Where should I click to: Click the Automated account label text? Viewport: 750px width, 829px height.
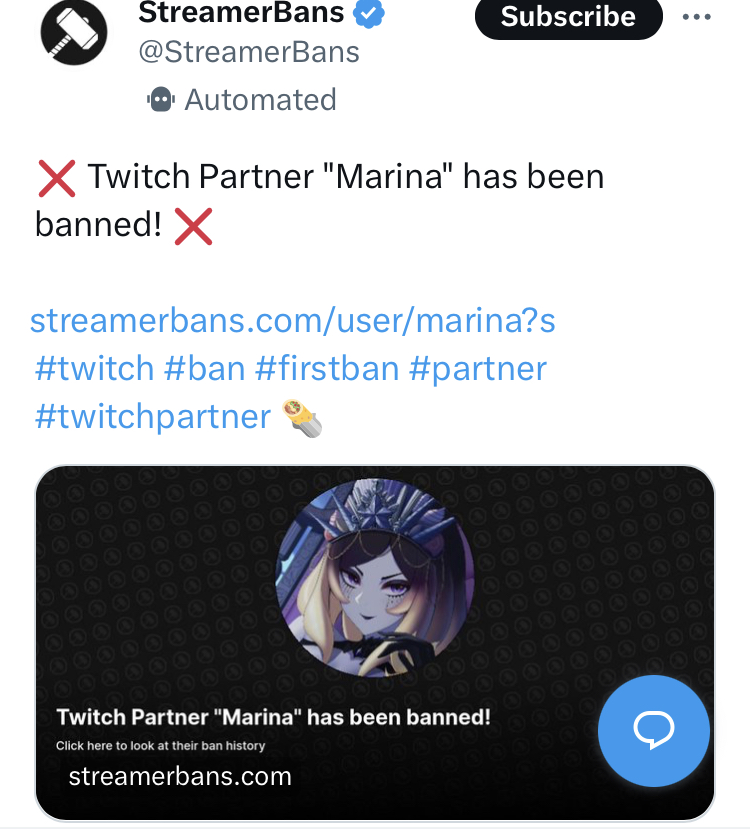pos(260,100)
